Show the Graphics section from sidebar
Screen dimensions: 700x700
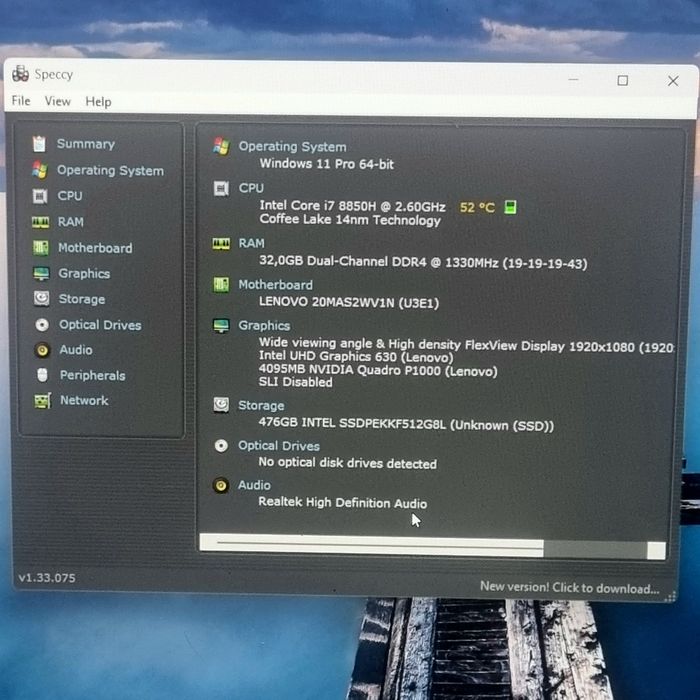tap(84, 273)
